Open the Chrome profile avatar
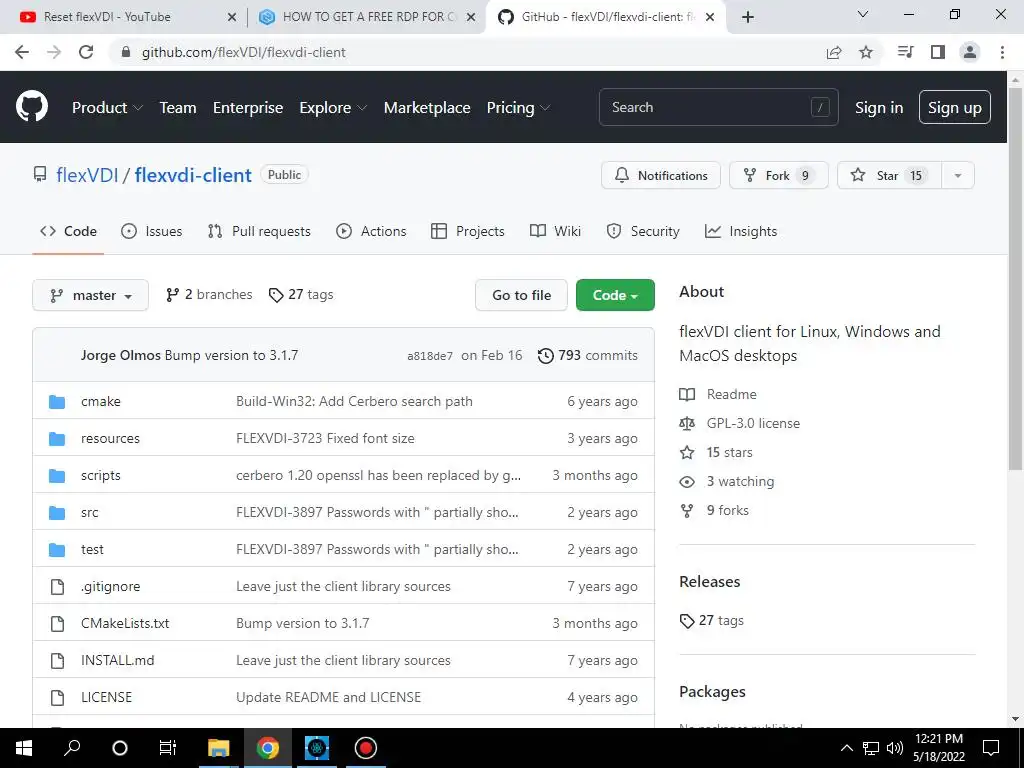 pyautogui.click(x=970, y=52)
